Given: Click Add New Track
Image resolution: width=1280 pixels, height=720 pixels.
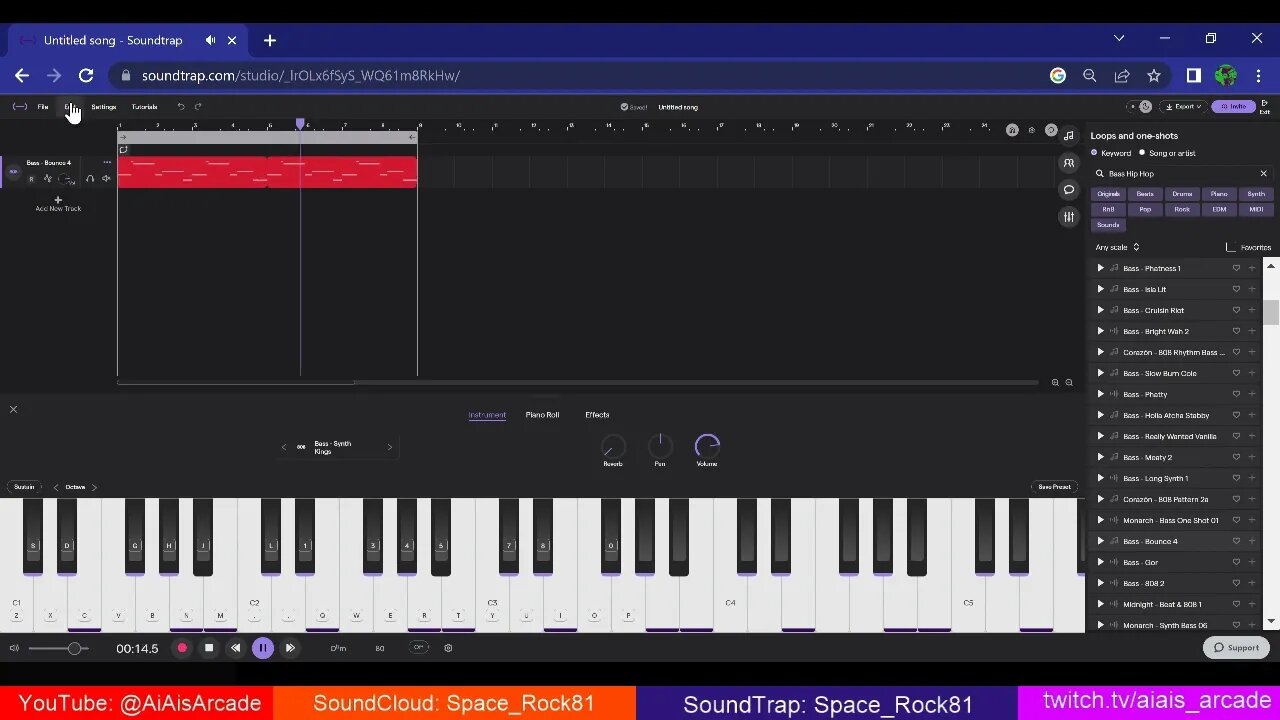Looking at the screenshot, I should tap(58, 204).
